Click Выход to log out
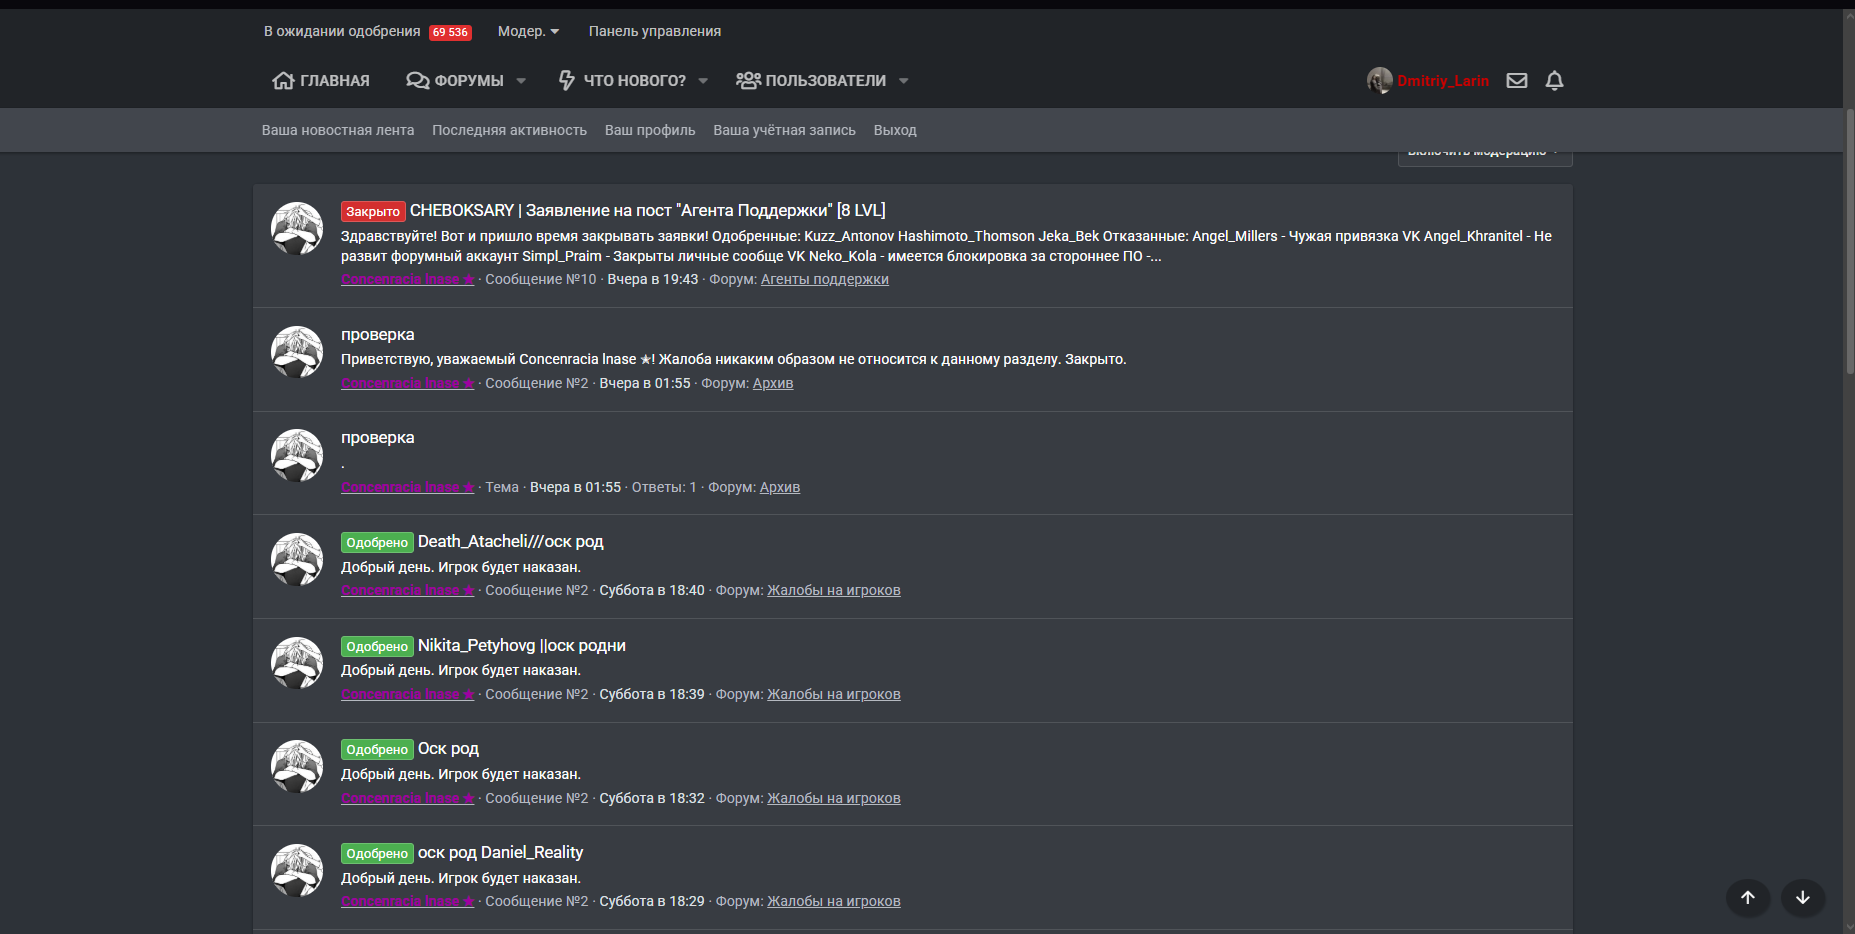The image size is (1855, 934). click(x=895, y=130)
